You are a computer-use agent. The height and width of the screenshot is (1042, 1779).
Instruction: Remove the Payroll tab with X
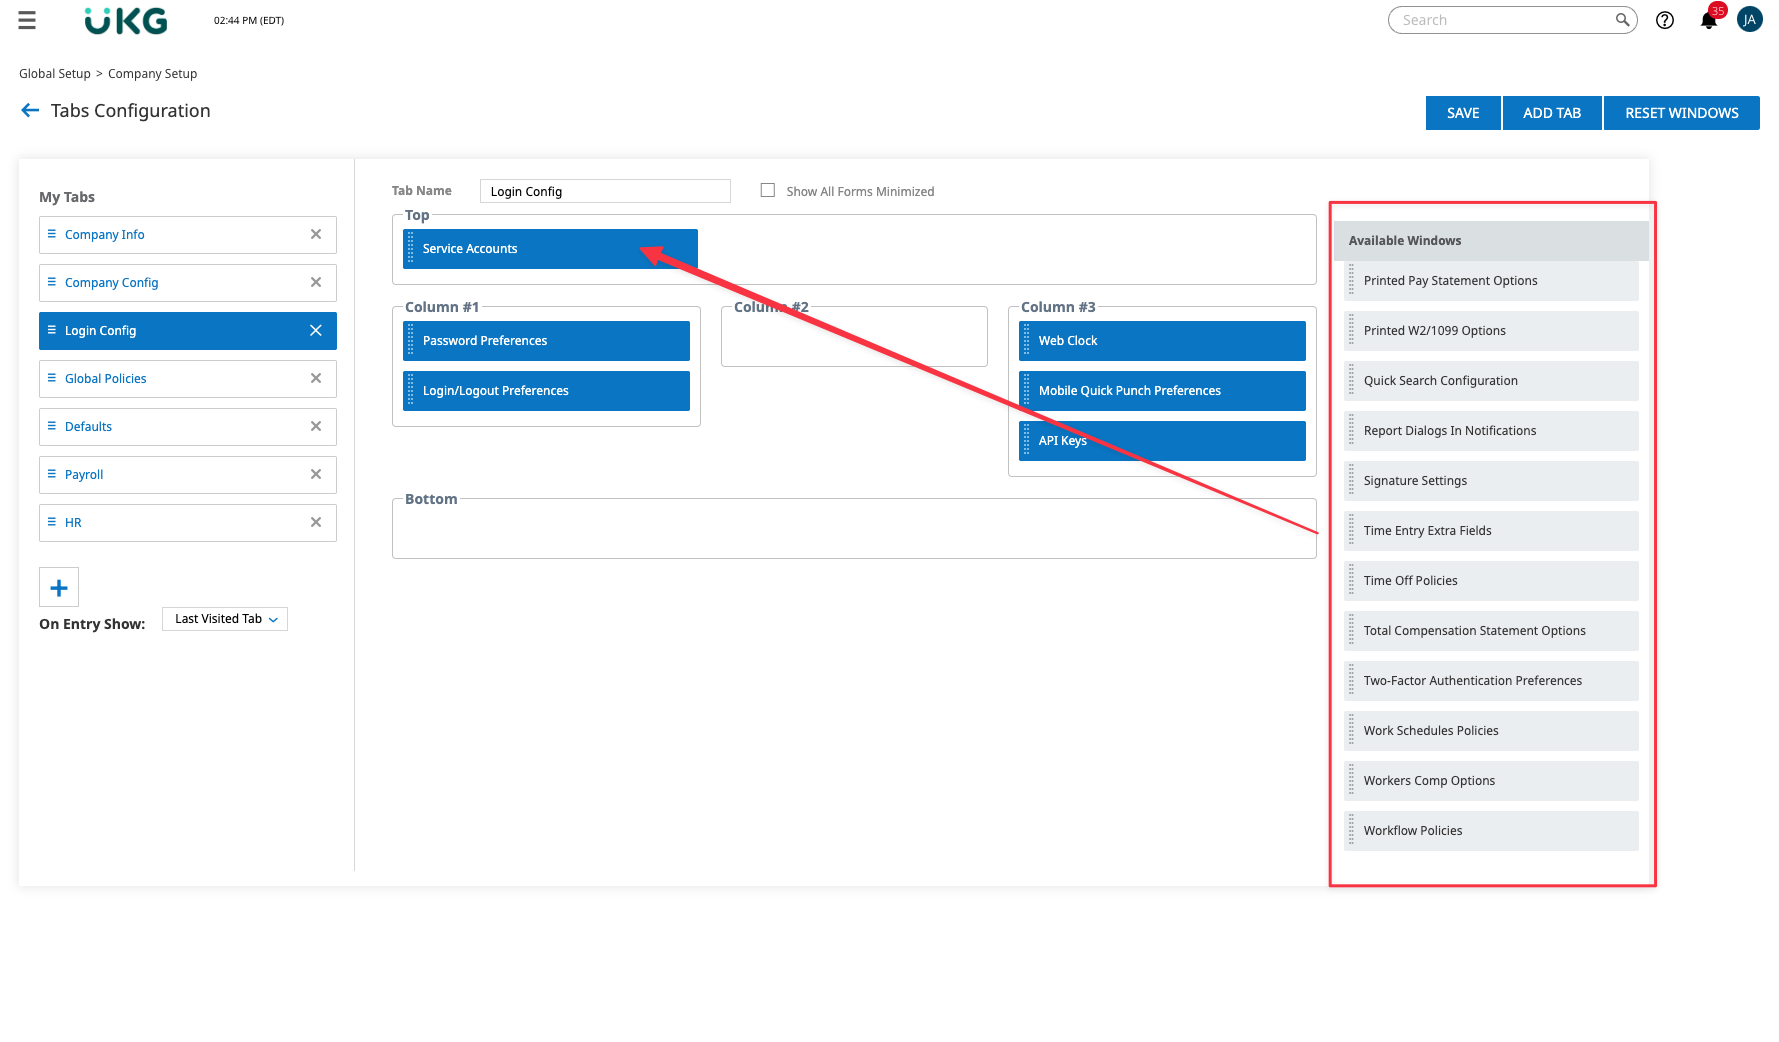click(316, 474)
